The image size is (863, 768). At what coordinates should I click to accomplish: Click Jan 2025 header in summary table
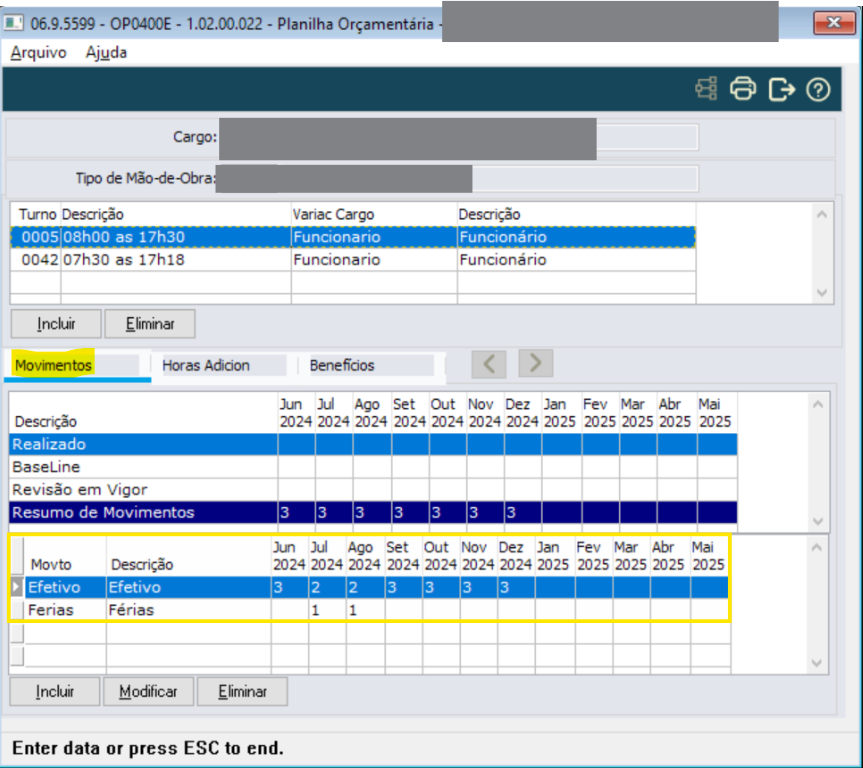click(560, 412)
